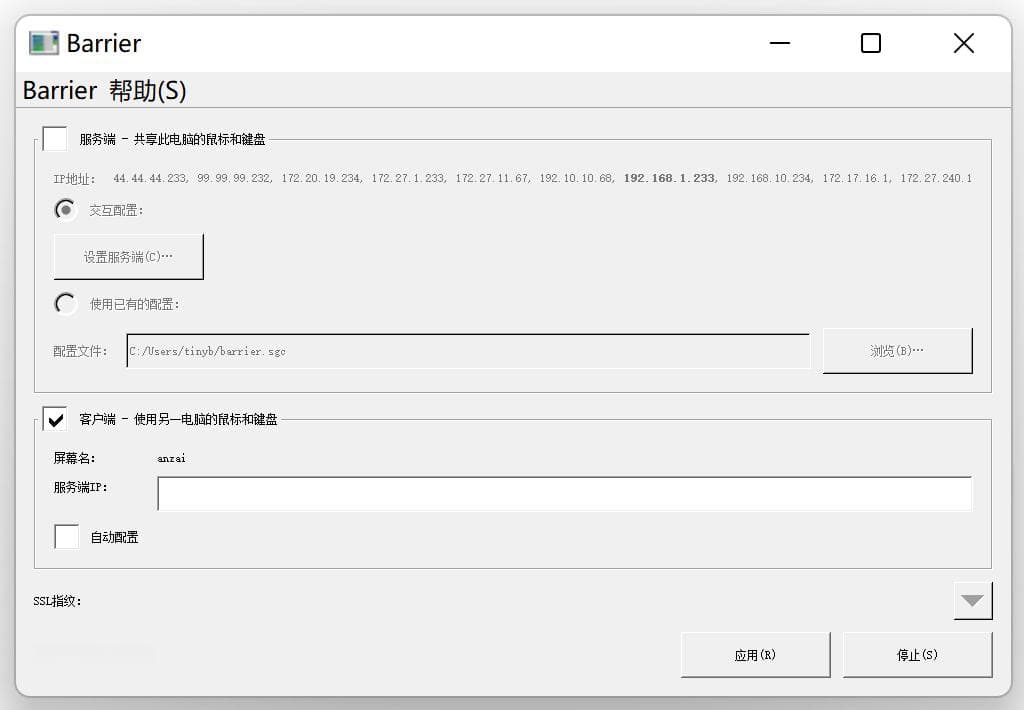Click the IP address 172.20.19.234
The height and width of the screenshot is (710, 1024).
[x=321, y=178]
